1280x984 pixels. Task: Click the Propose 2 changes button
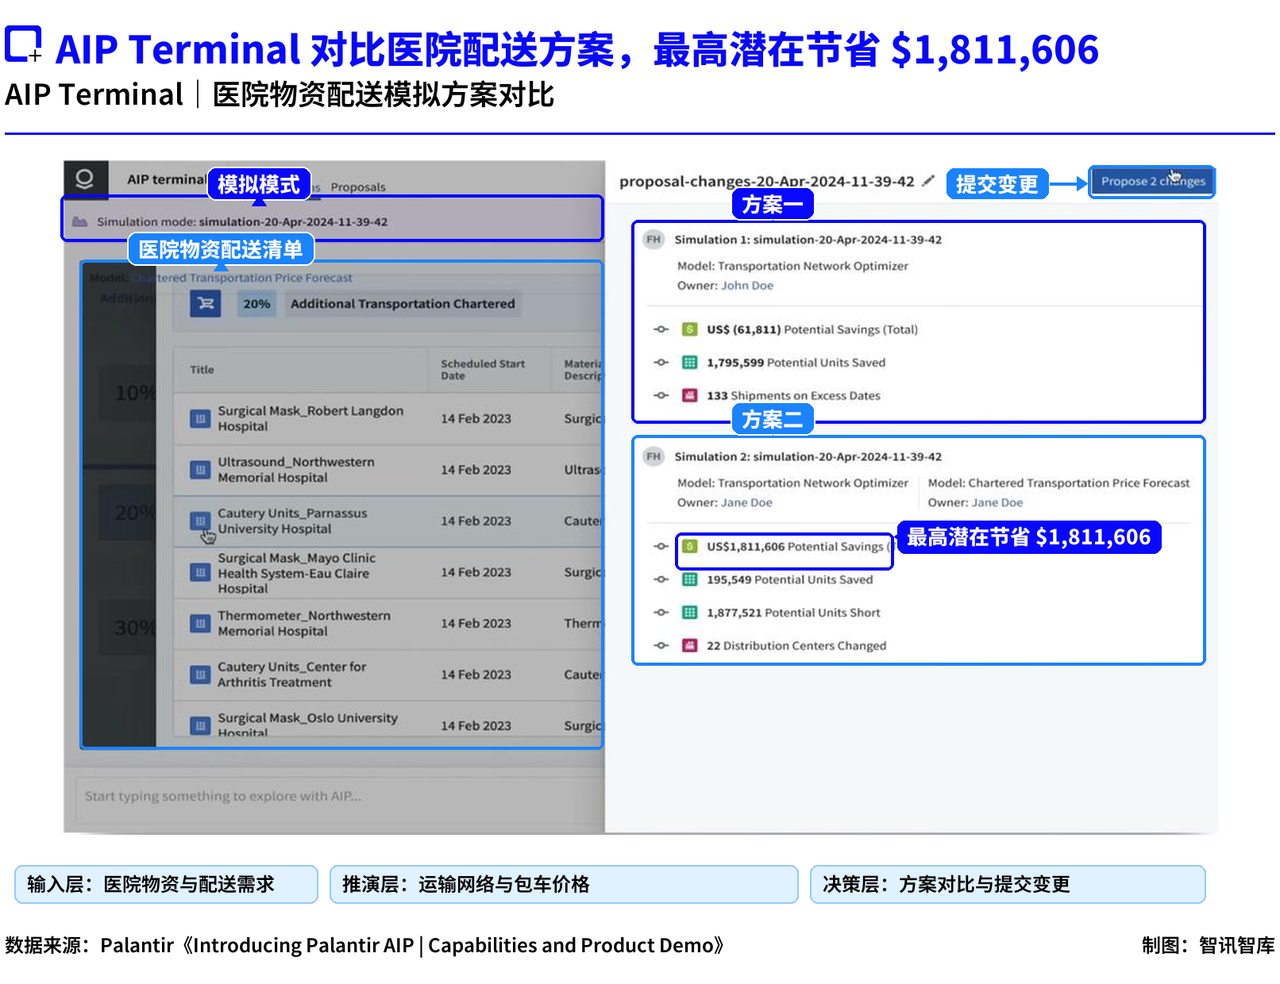pos(1152,181)
